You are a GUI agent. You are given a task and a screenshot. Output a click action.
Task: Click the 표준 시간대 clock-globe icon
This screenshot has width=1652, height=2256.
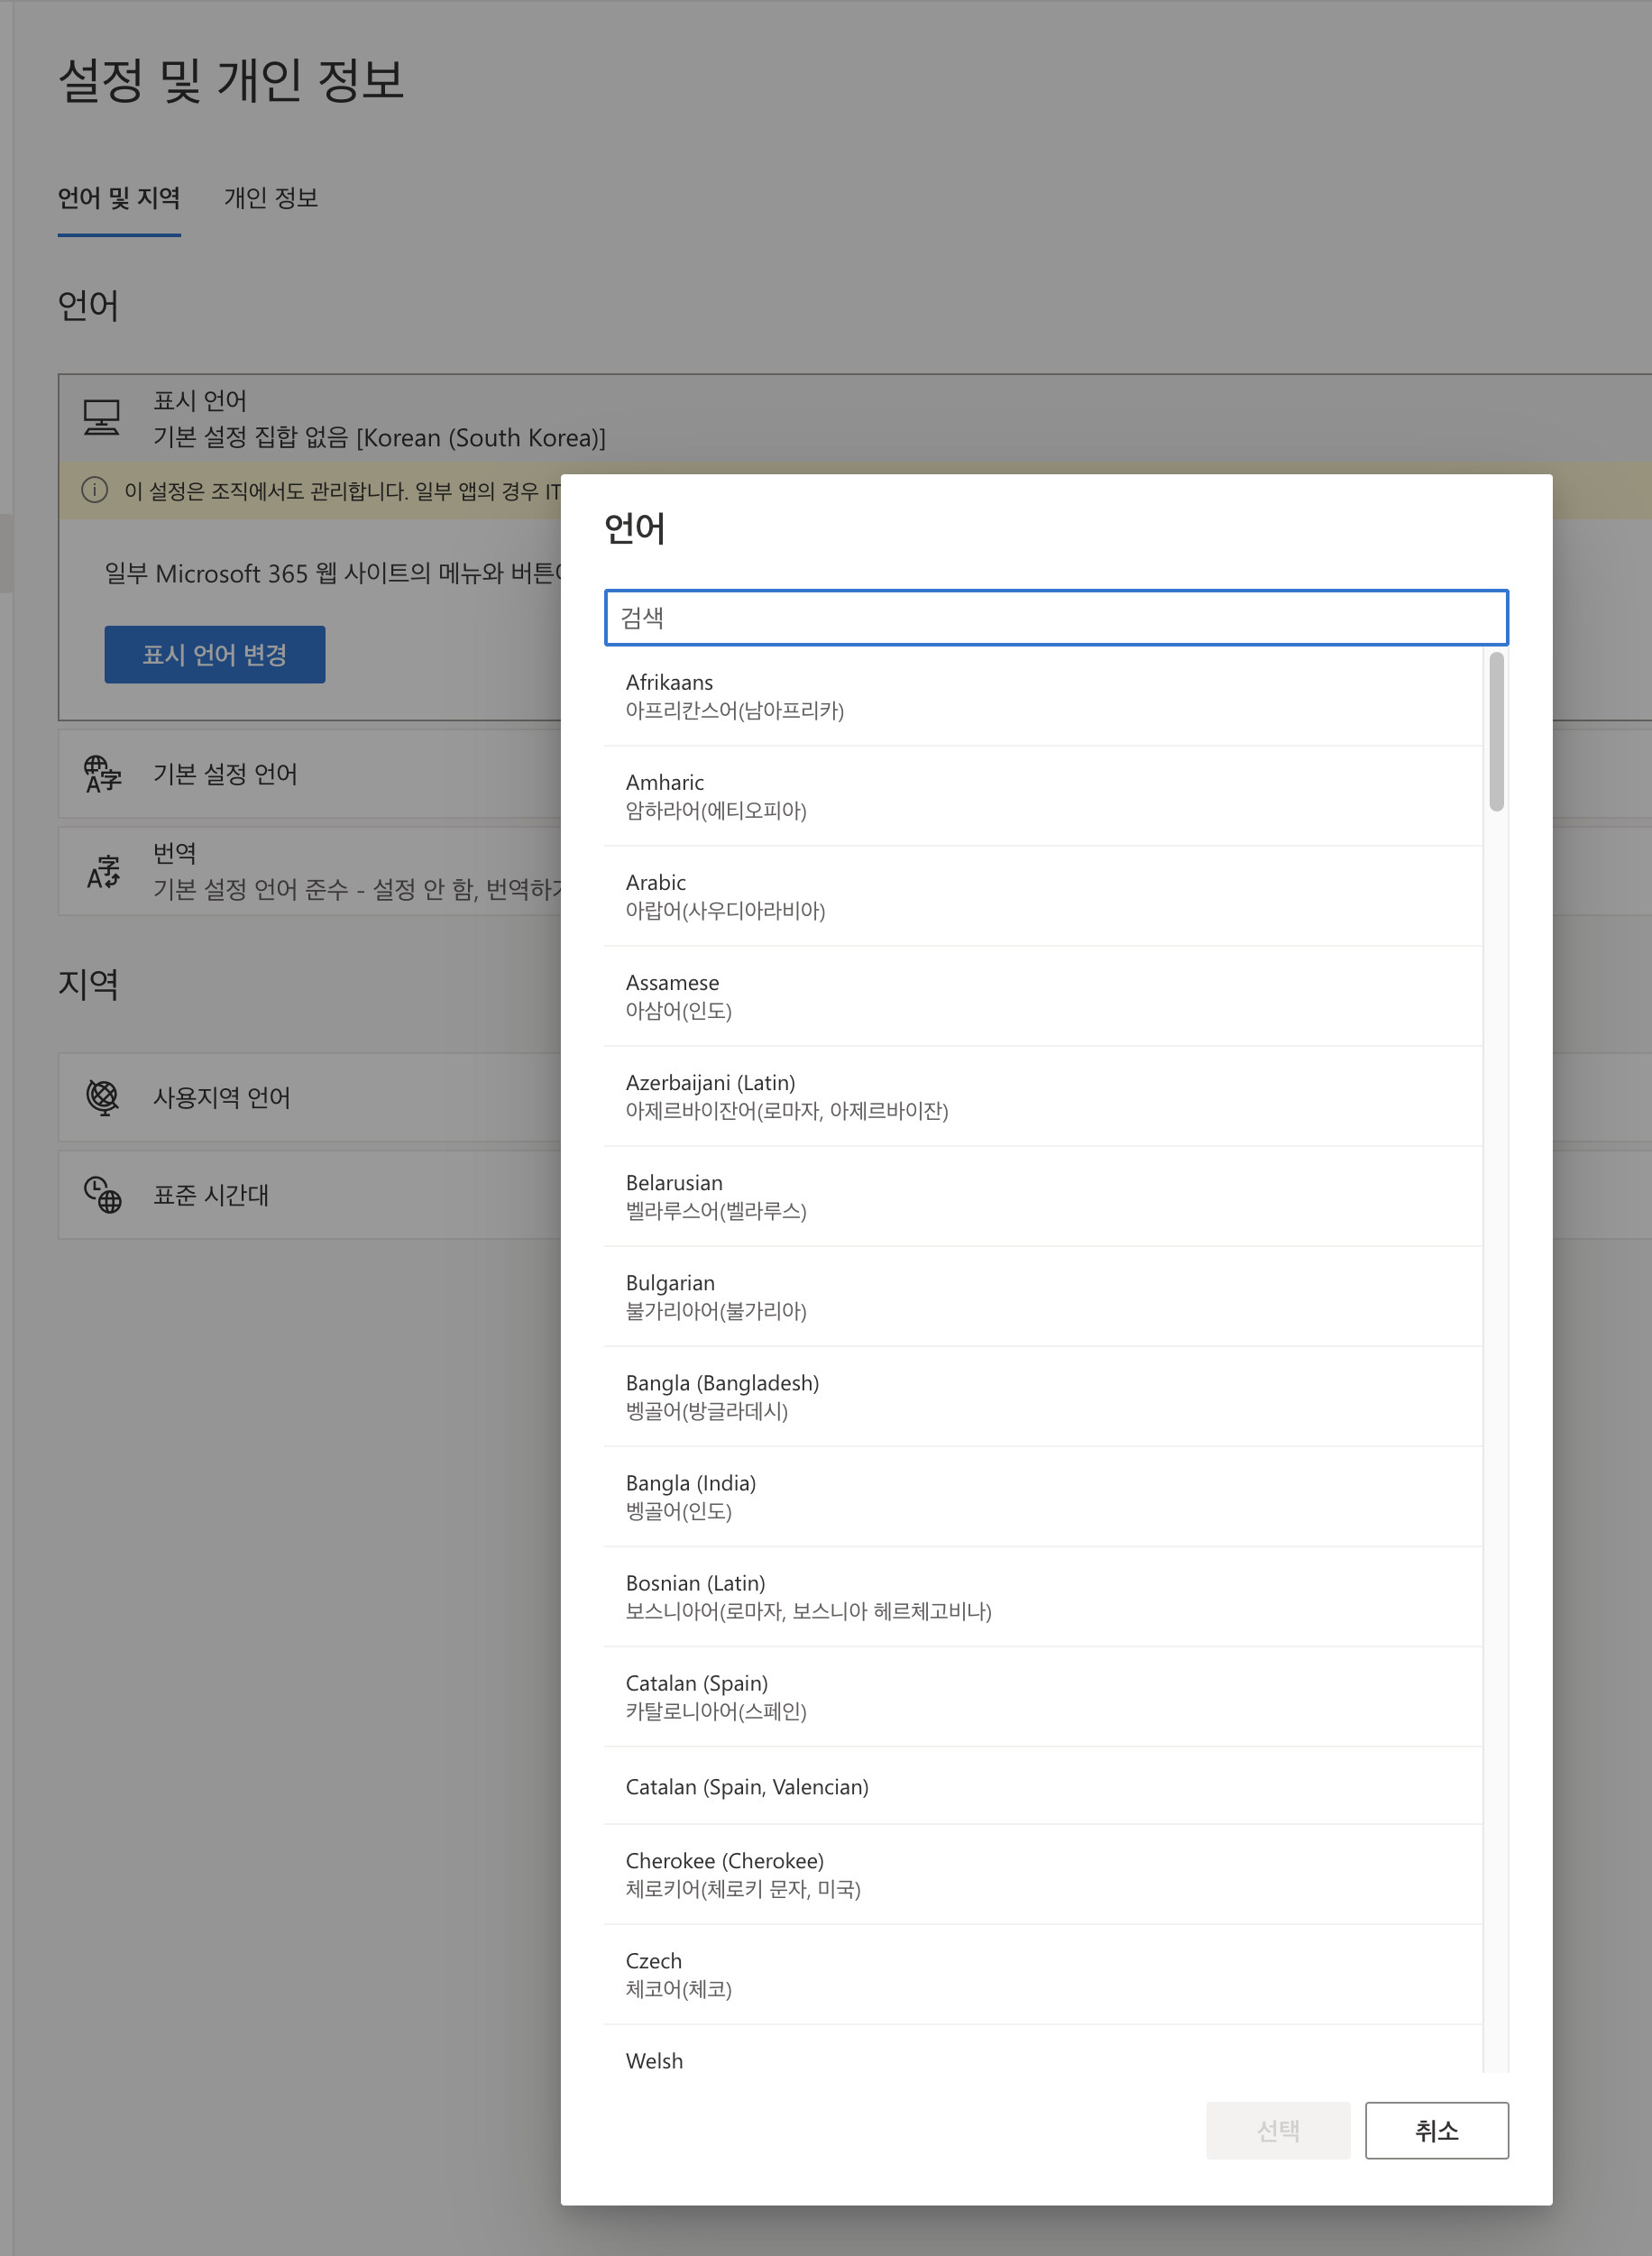[x=102, y=1194]
